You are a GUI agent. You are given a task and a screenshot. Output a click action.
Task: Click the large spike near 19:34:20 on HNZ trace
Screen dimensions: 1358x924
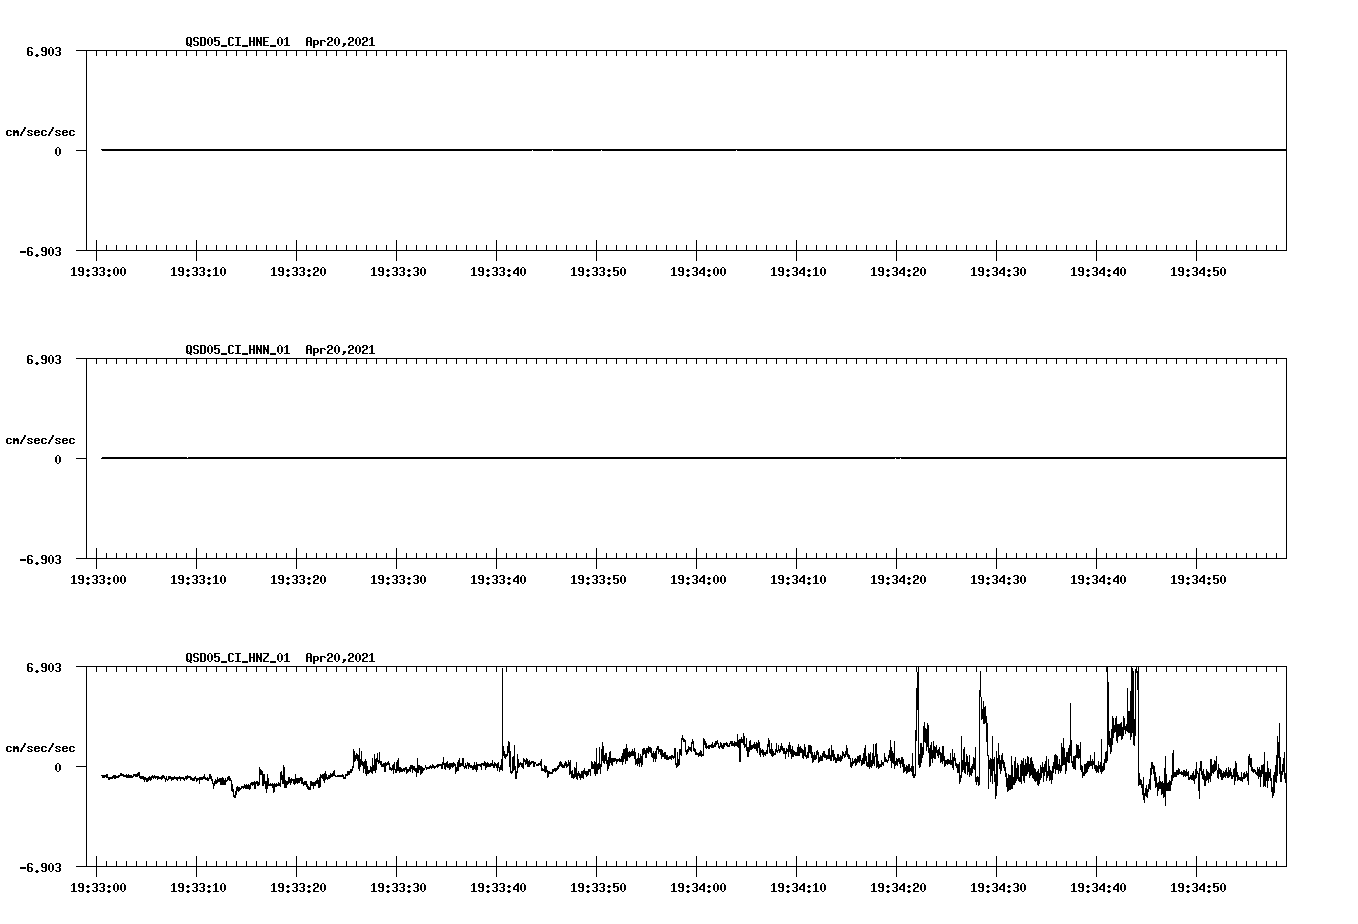pyautogui.click(x=918, y=690)
